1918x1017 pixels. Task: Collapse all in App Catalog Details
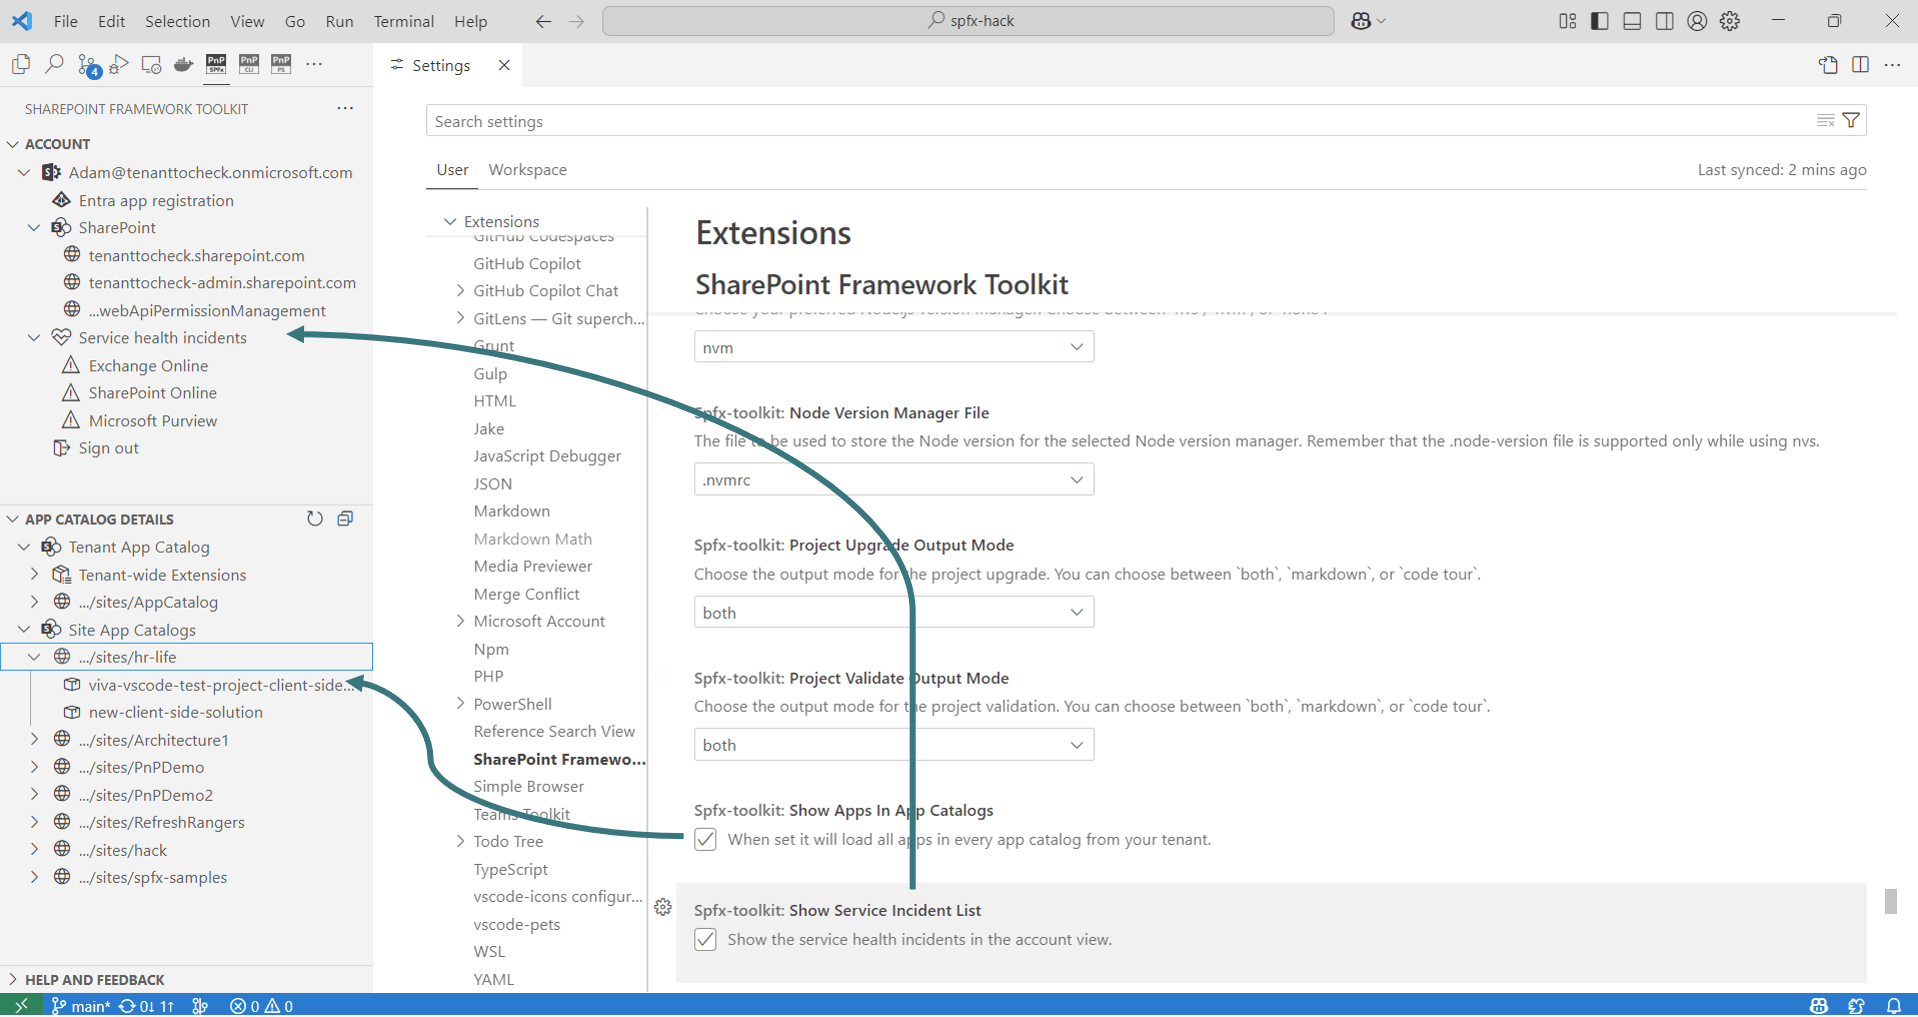pos(345,518)
